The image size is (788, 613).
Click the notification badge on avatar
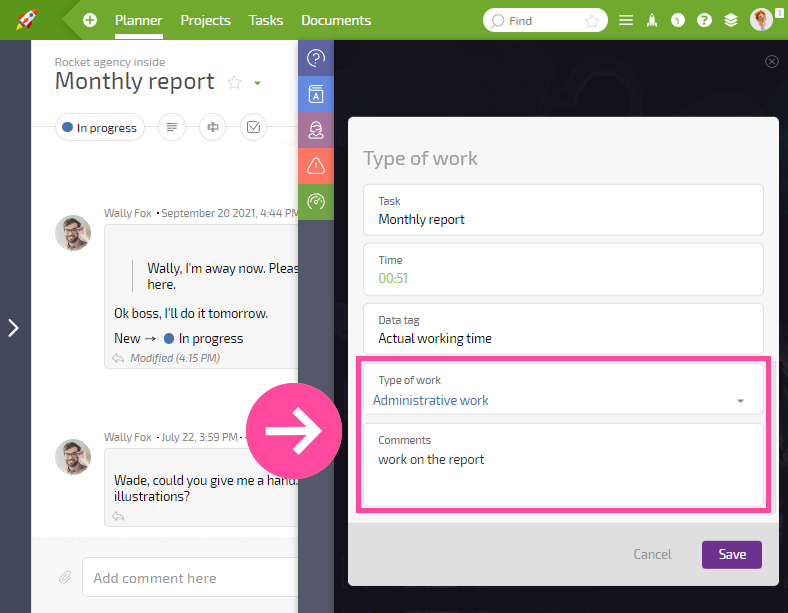pos(779,13)
